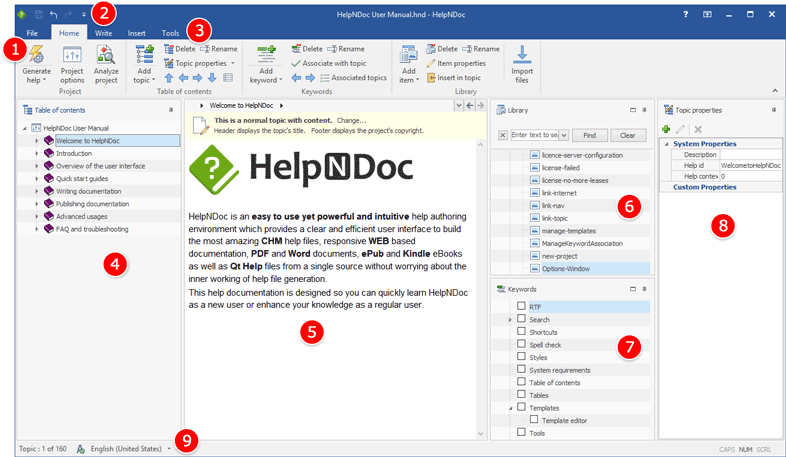Open Project options
The height and width of the screenshot is (457, 786).
(72, 64)
